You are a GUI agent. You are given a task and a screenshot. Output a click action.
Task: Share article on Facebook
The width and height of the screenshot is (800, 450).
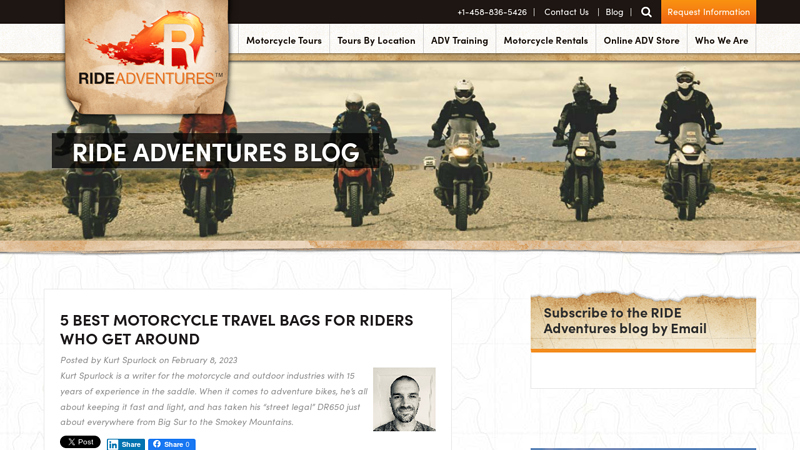point(172,444)
